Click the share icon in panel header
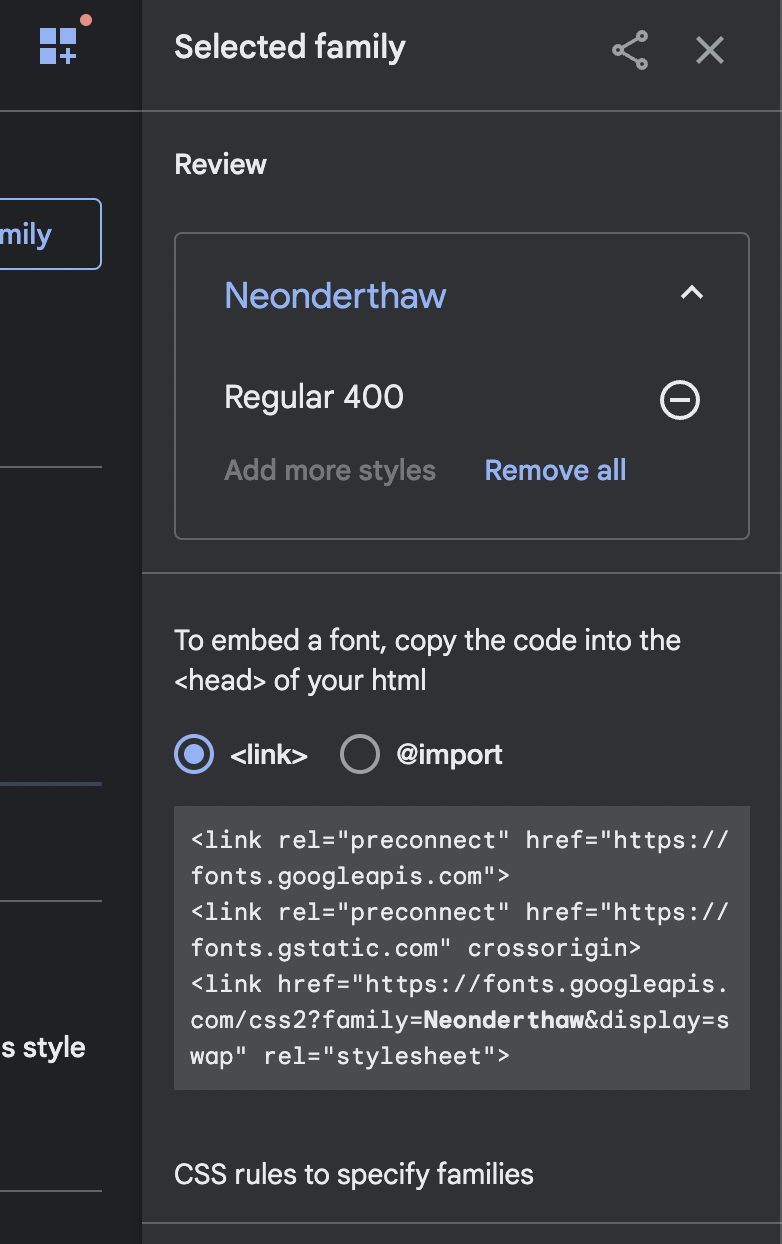 tap(630, 50)
